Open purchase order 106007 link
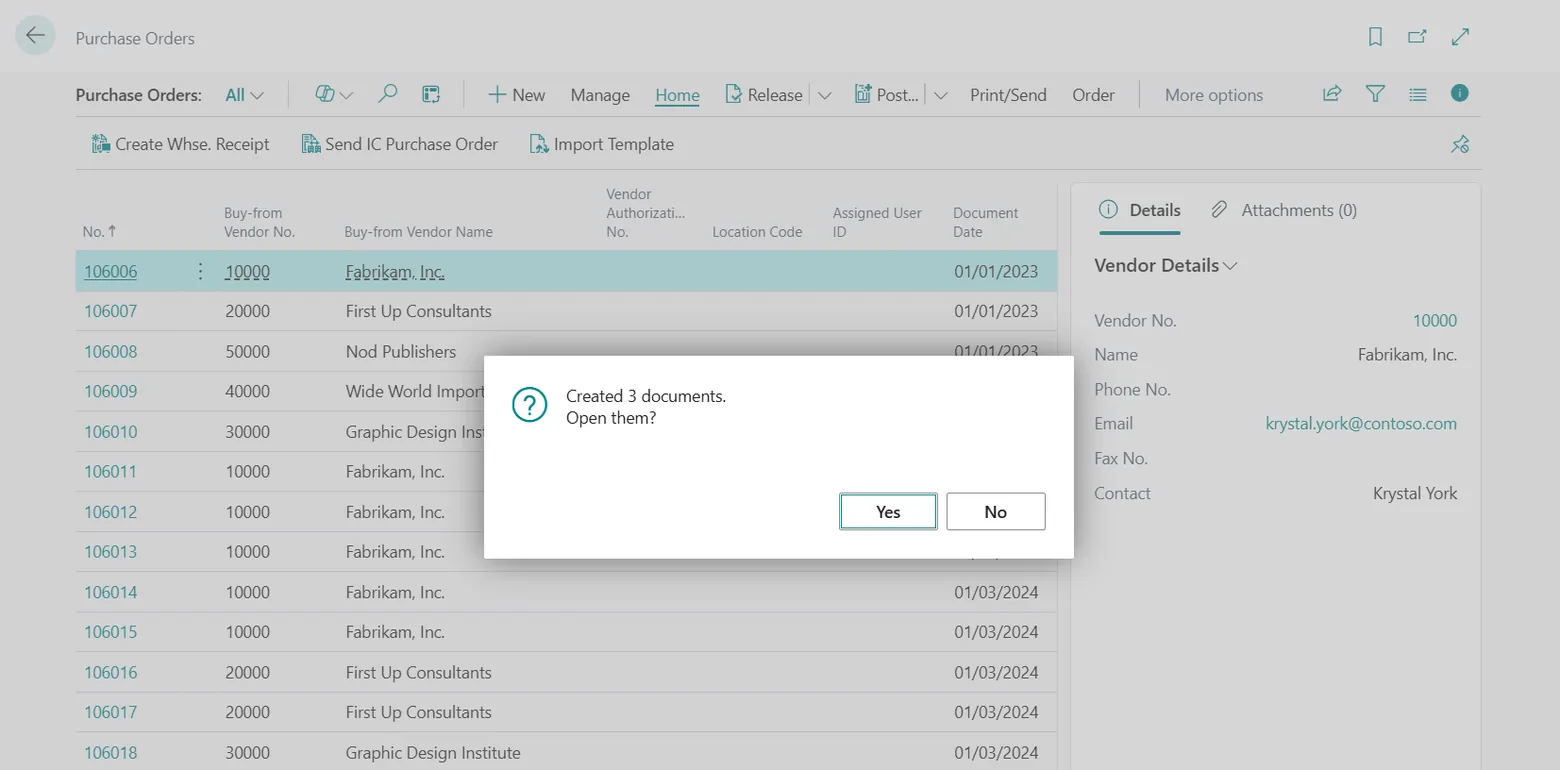The height and width of the screenshot is (770, 1560). (111, 311)
